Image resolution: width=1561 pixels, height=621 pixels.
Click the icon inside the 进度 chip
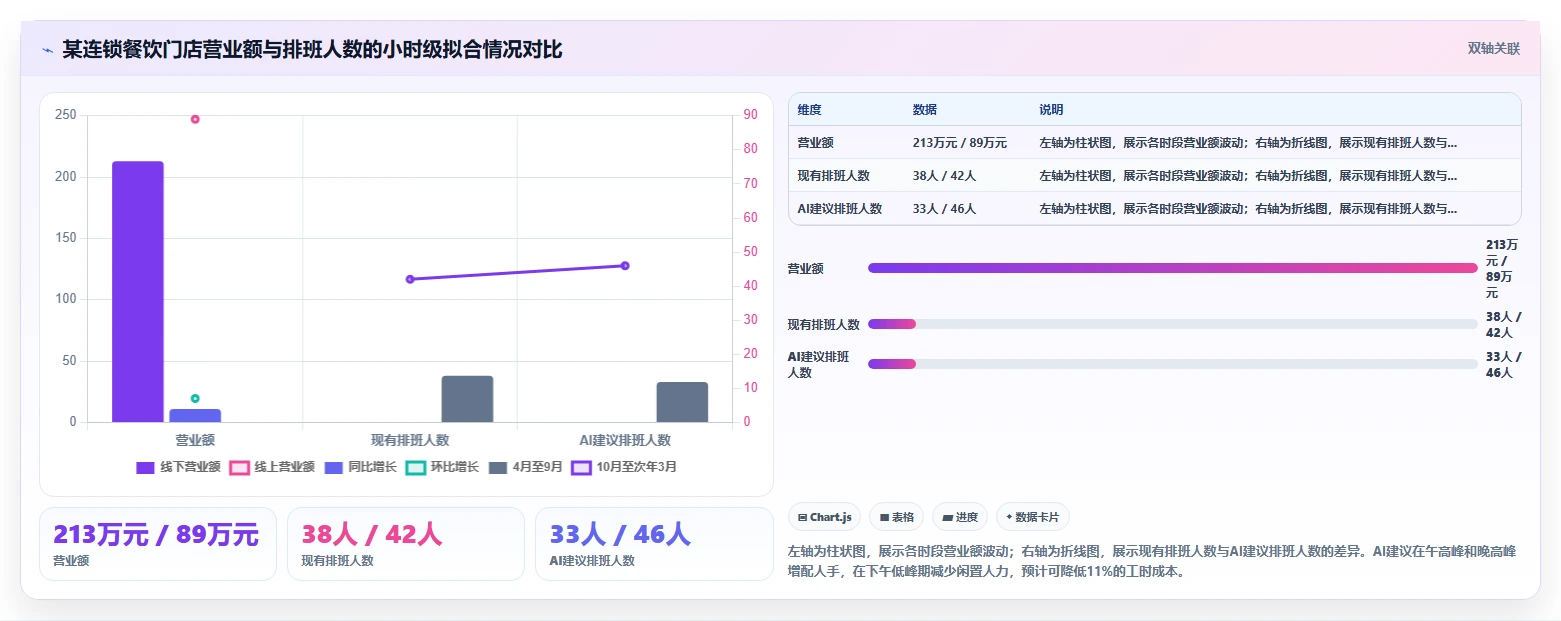pyautogui.click(x=948, y=517)
